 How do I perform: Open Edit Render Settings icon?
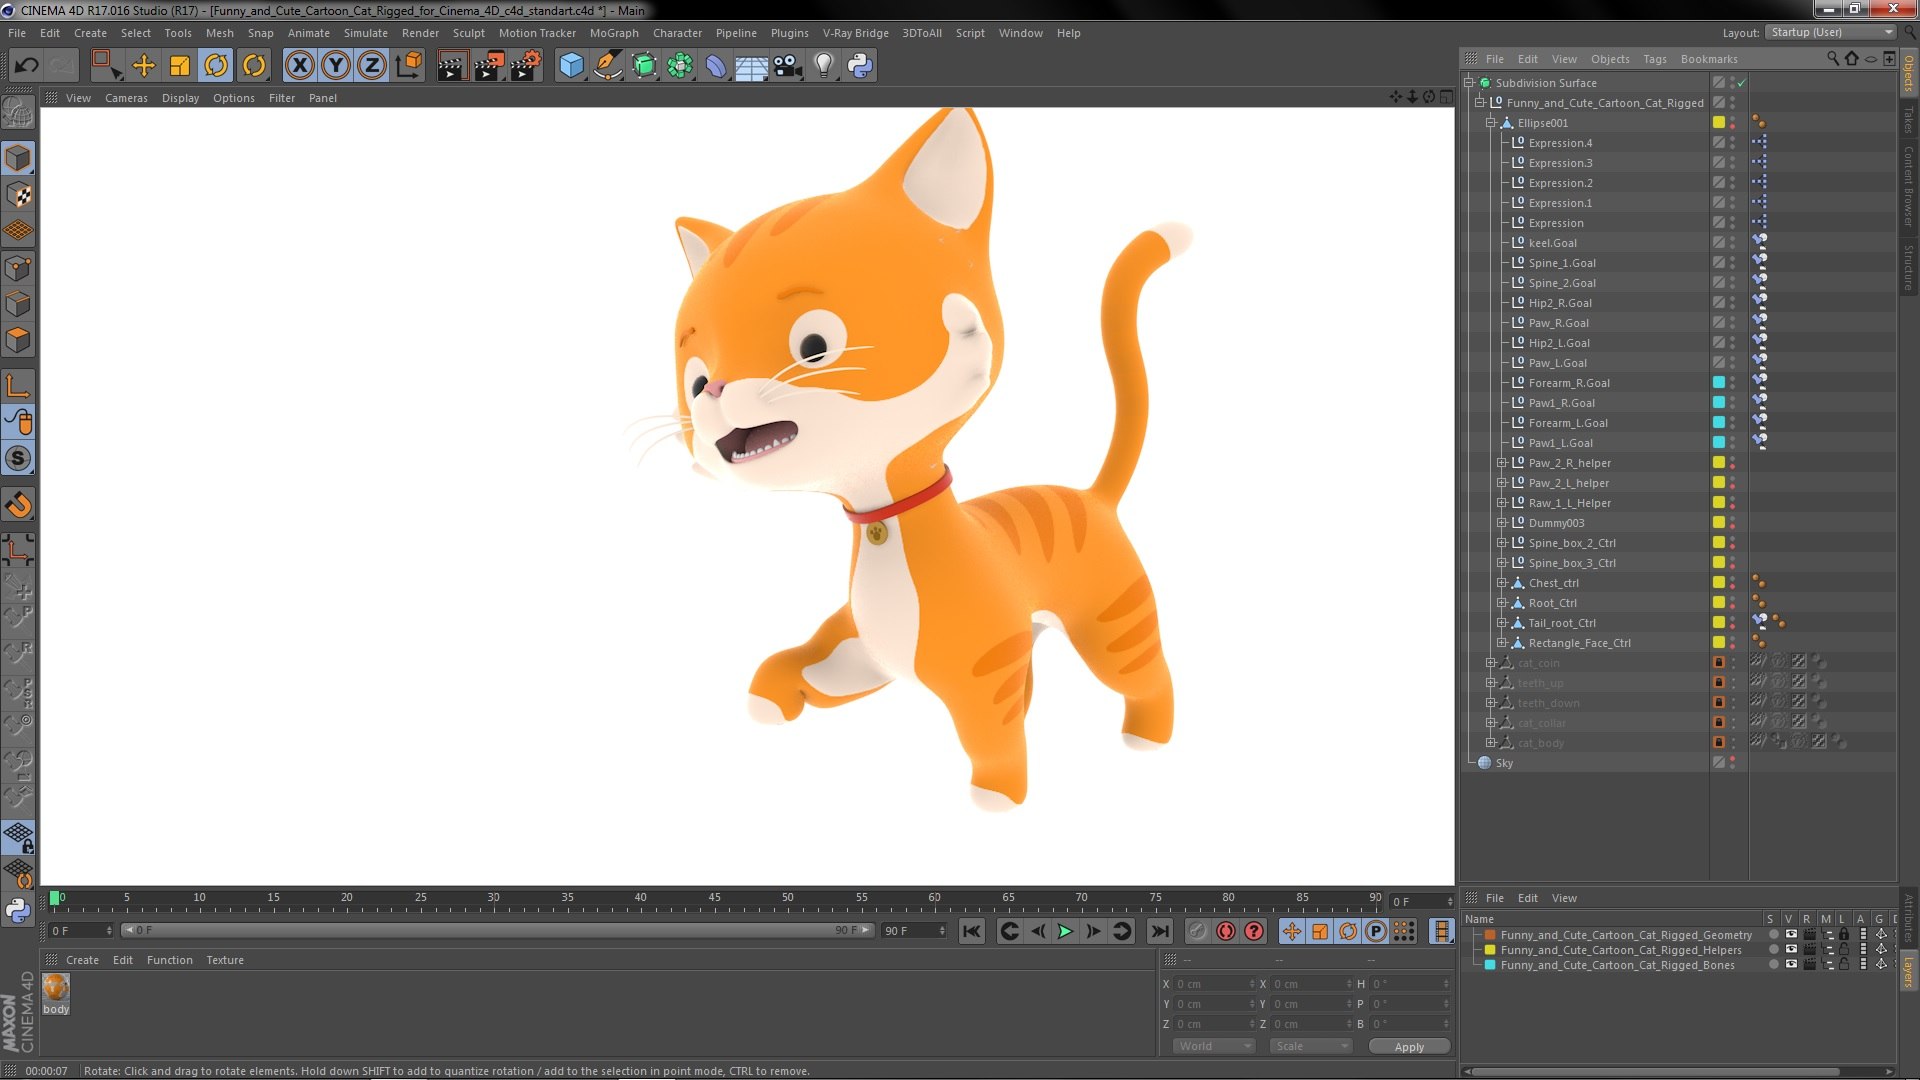(526, 66)
